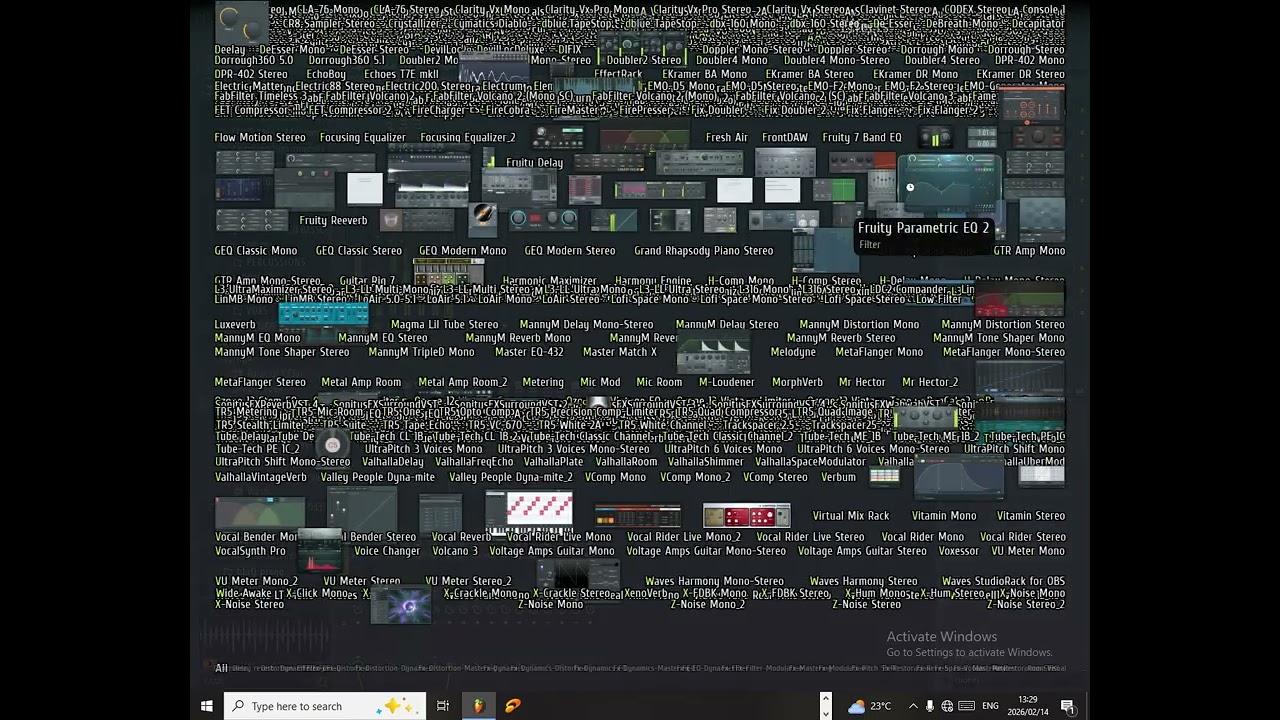The height and width of the screenshot is (720, 1280).
Task: Click the touch keyboard tray icon
Action: coord(966,706)
